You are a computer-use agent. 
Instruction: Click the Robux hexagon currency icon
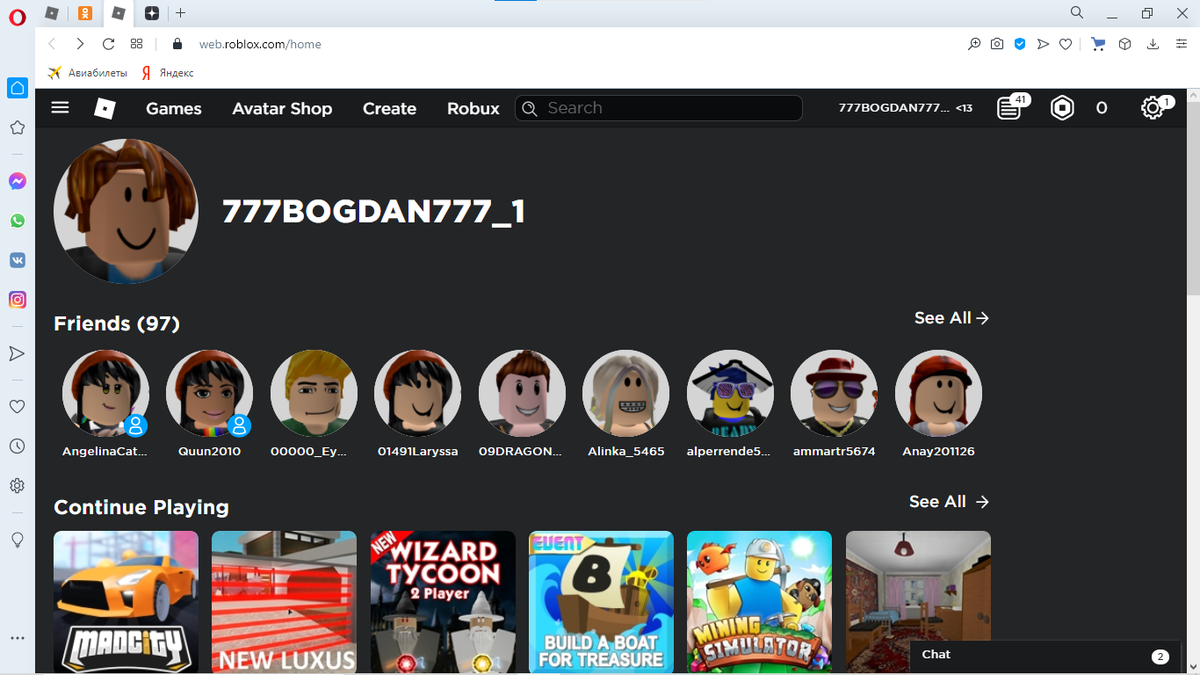(x=1062, y=108)
